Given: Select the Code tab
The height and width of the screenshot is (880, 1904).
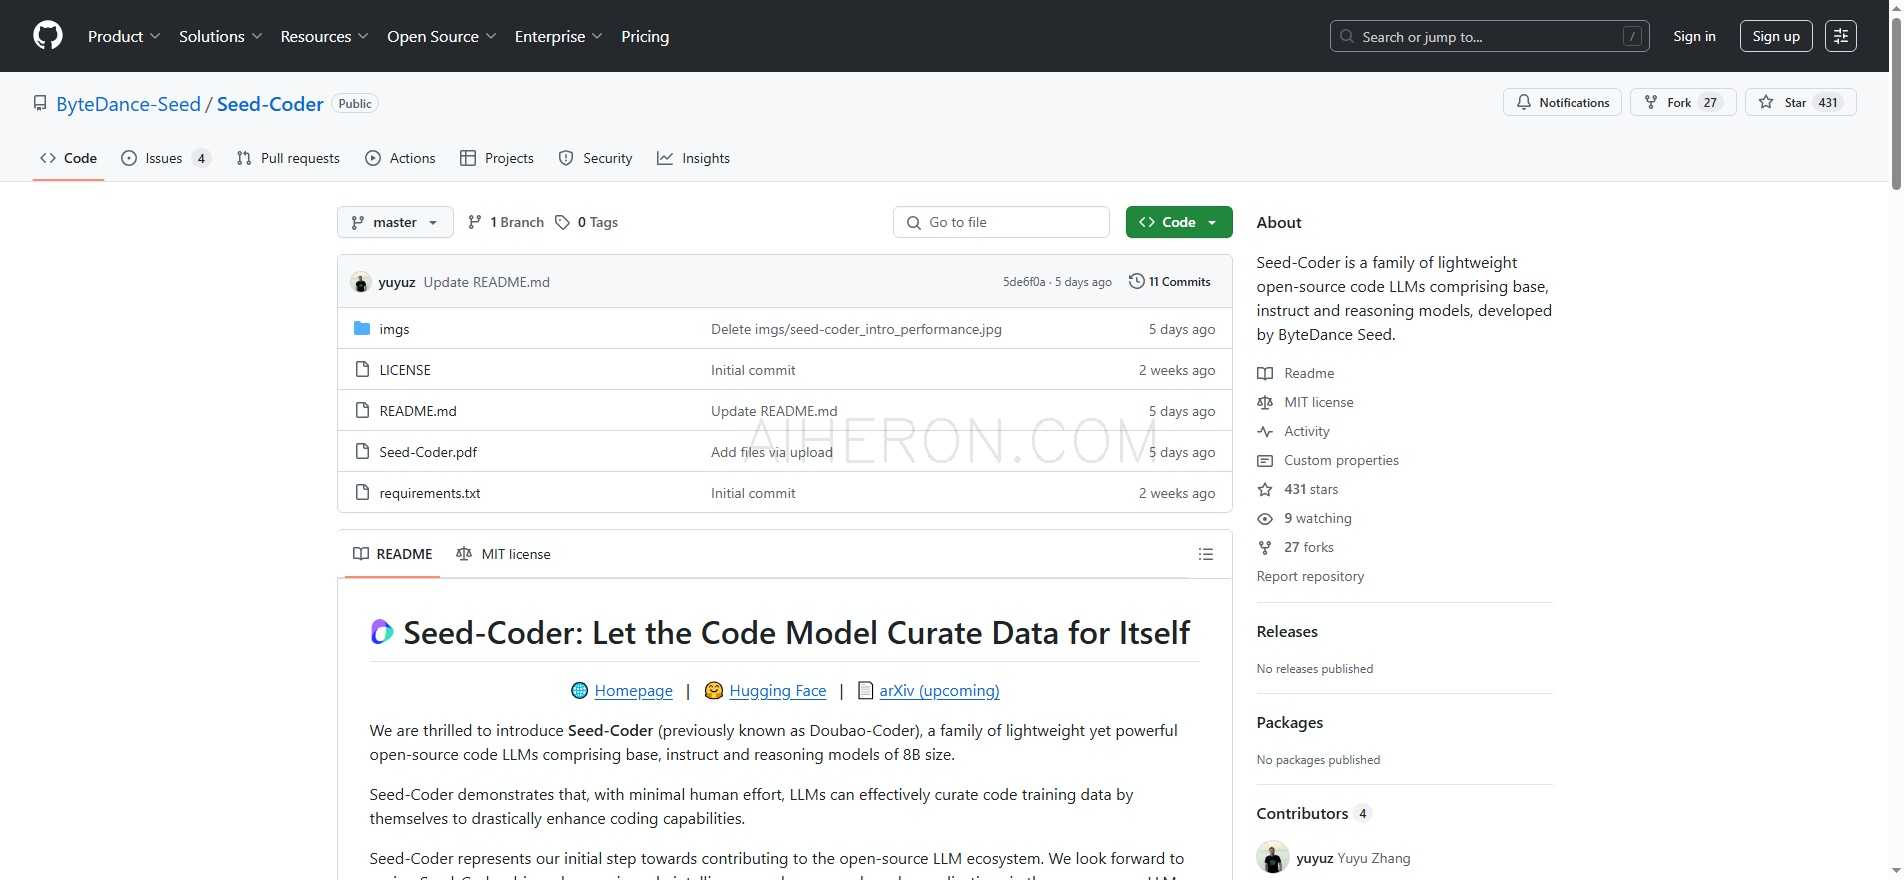Looking at the screenshot, I should click(x=68, y=158).
